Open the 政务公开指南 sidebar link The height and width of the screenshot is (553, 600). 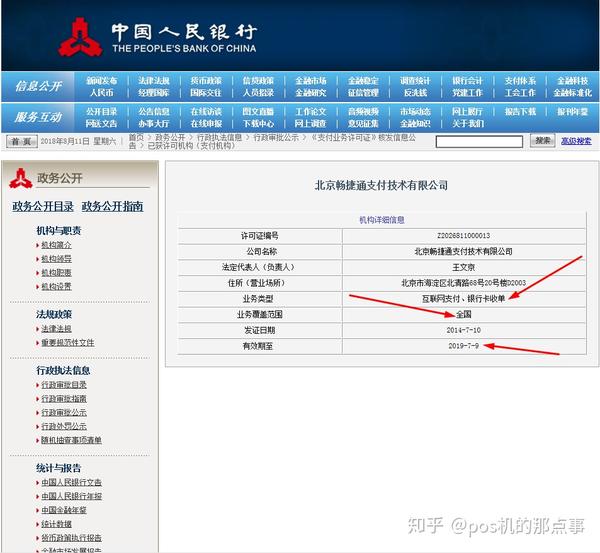point(112,206)
